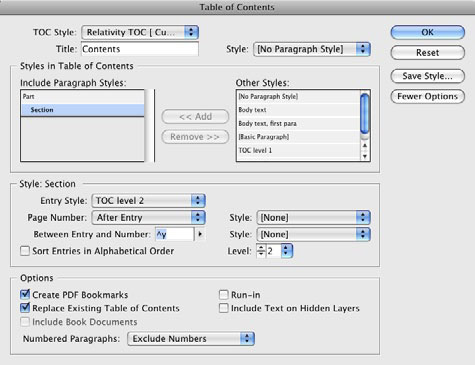The height and width of the screenshot is (365, 475).
Task: Open the TOC Style dropdown
Action: (140, 32)
